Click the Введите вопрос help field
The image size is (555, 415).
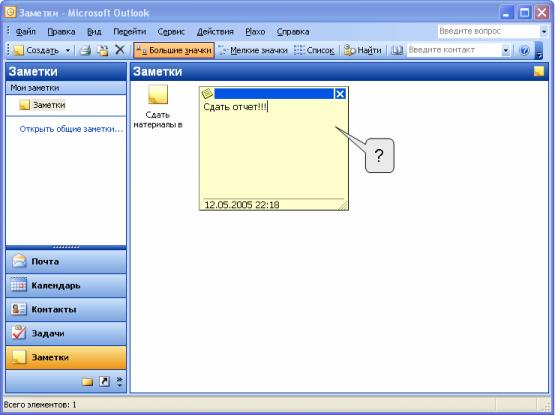point(488,31)
